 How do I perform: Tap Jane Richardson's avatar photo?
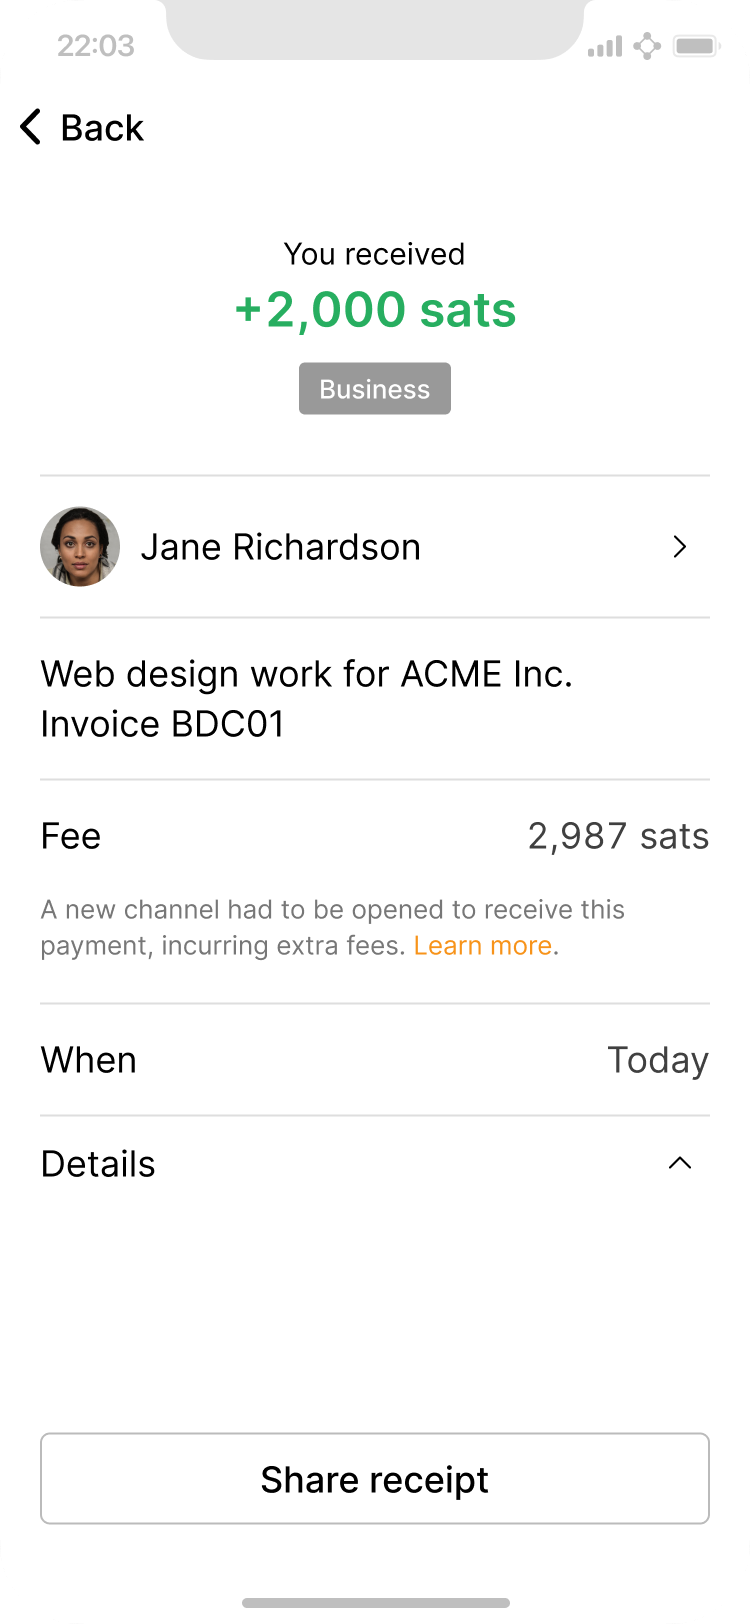tap(80, 547)
